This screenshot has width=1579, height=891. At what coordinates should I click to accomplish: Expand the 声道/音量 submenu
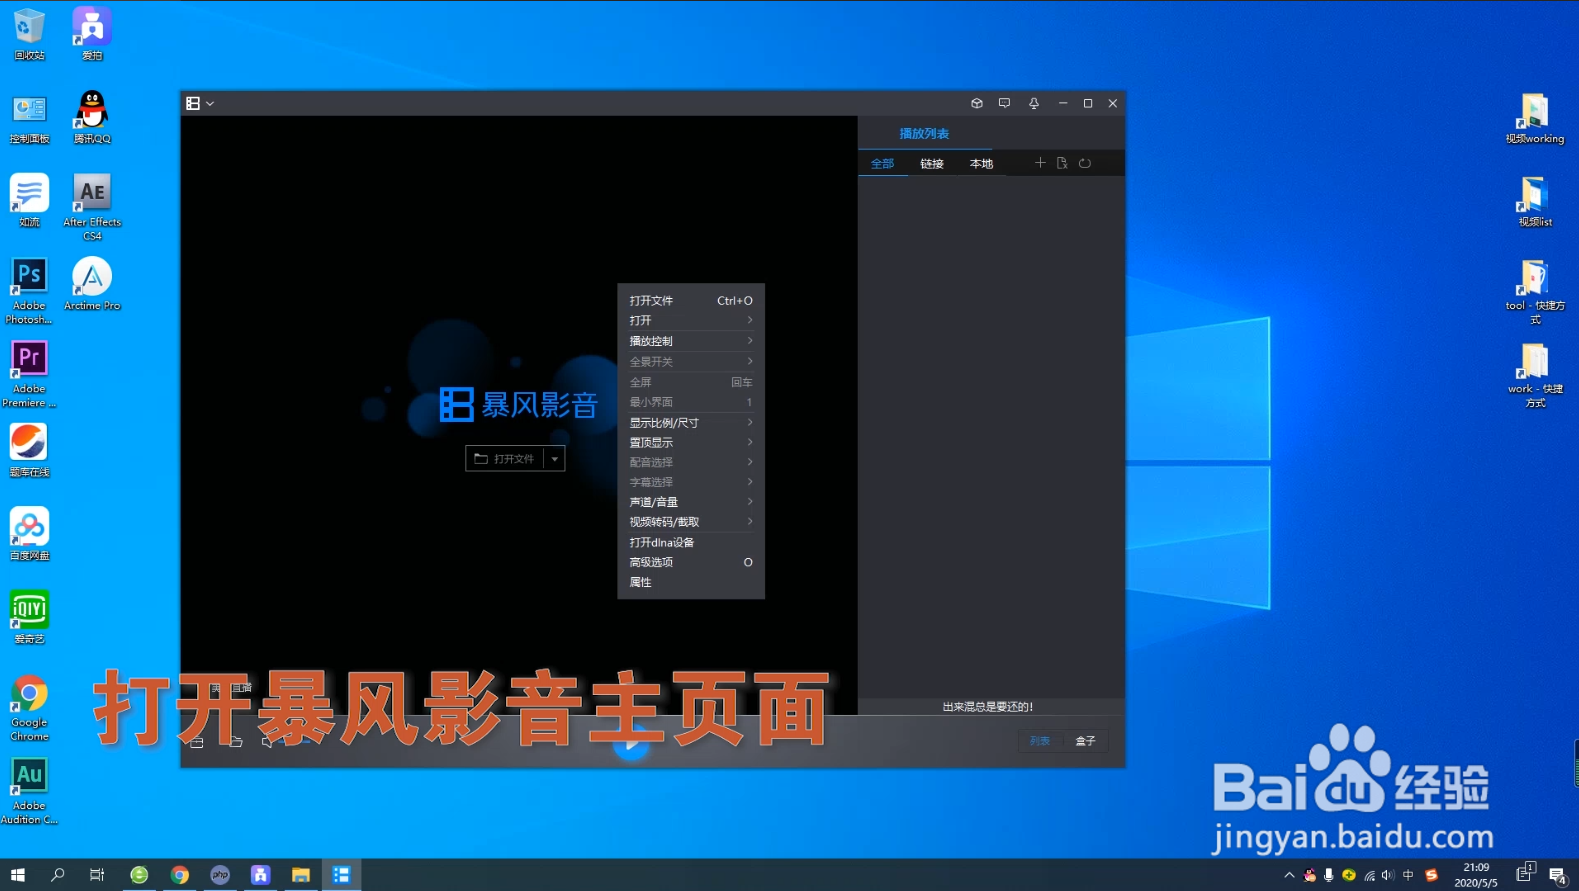691,502
